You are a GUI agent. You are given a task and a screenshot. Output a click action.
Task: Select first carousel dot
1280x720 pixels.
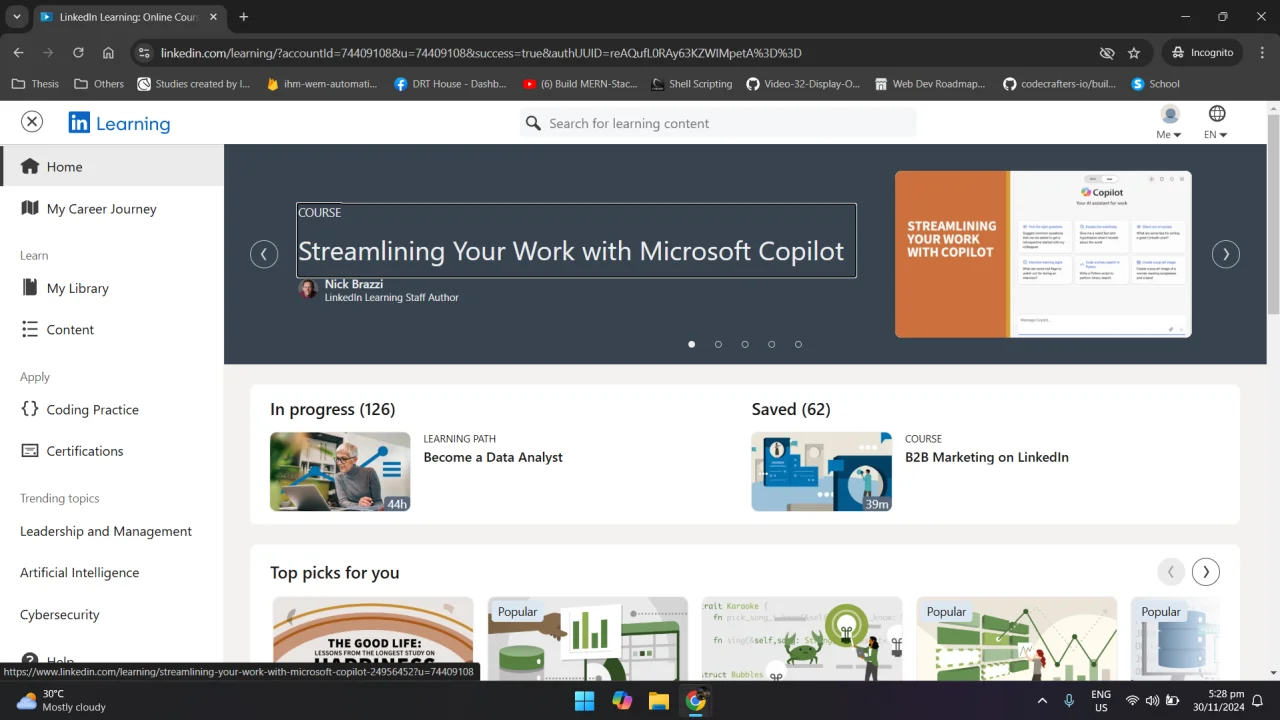click(691, 344)
